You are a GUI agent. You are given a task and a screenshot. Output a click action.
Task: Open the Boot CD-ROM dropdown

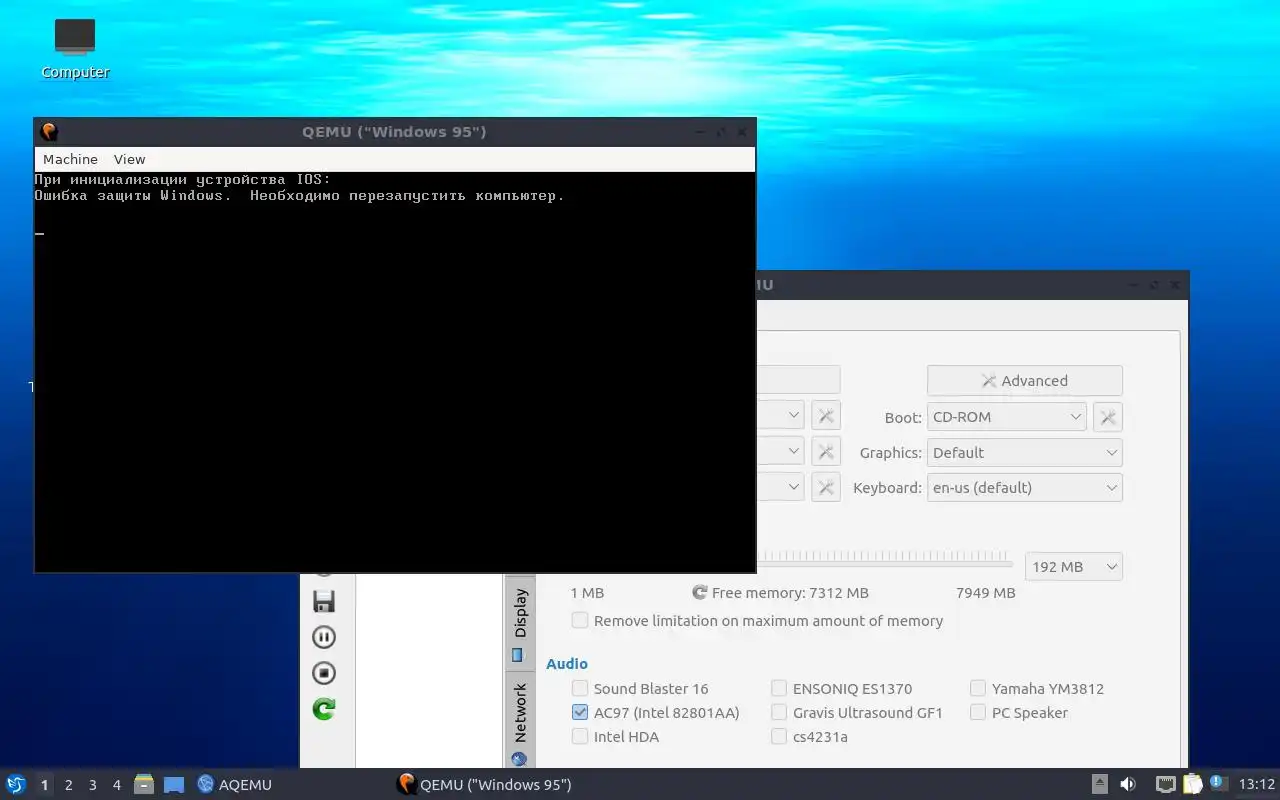pyautogui.click(x=1007, y=417)
